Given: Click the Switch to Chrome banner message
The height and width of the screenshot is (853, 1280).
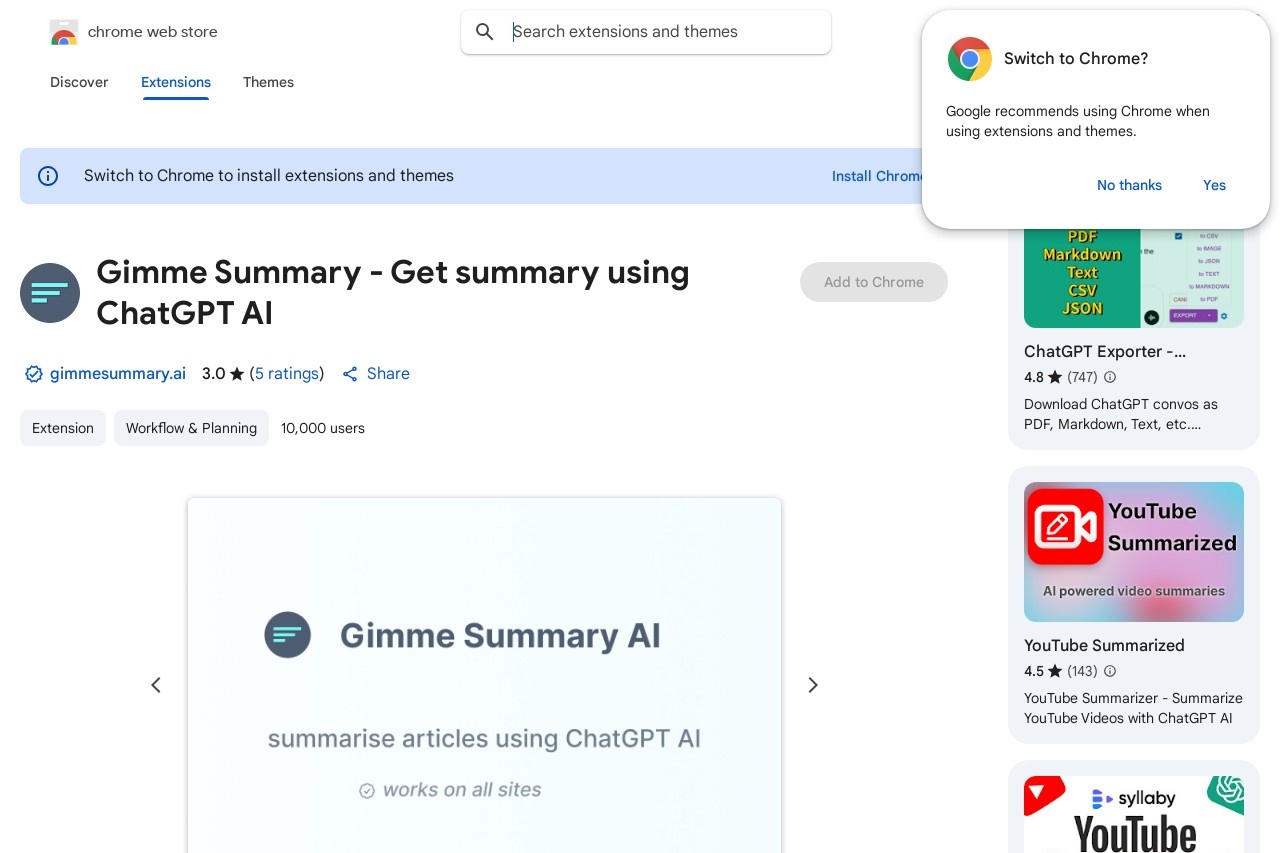Looking at the screenshot, I should 269,176.
